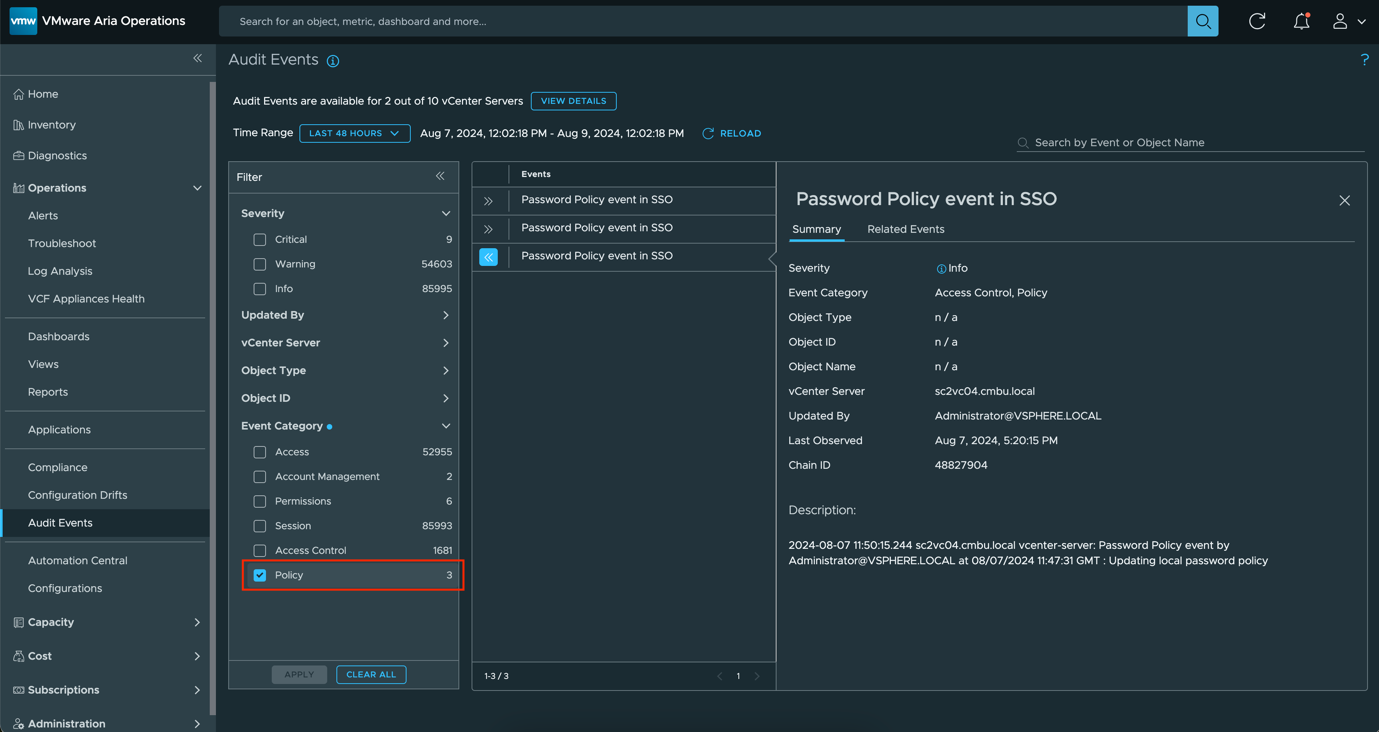Image resolution: width=1379 pixels, height=732 pixels.
Task: Click the global search input field
Action: [703, 21]
